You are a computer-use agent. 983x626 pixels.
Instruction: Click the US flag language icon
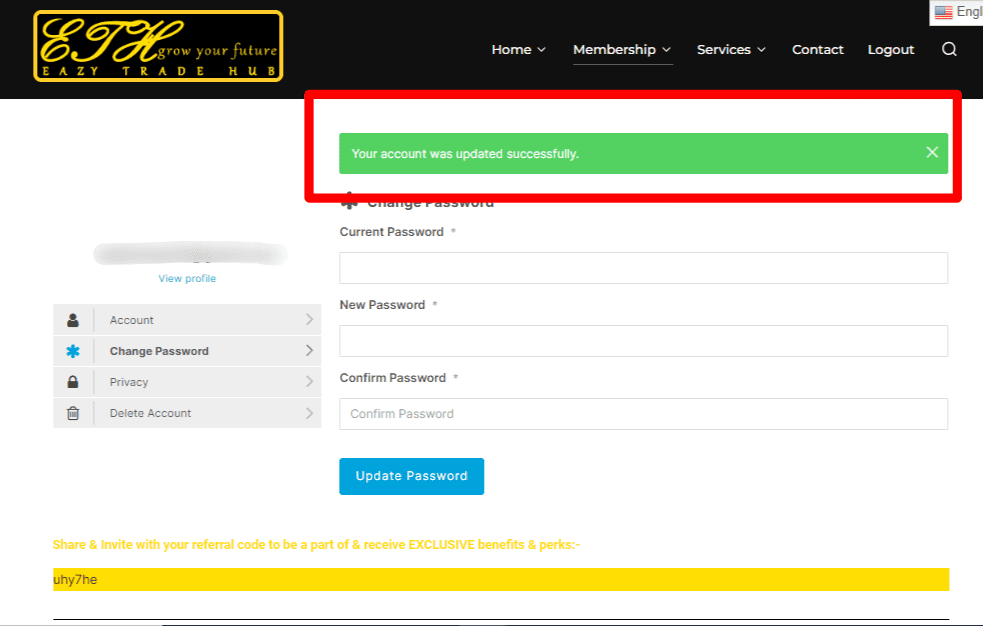coord(943,12)
